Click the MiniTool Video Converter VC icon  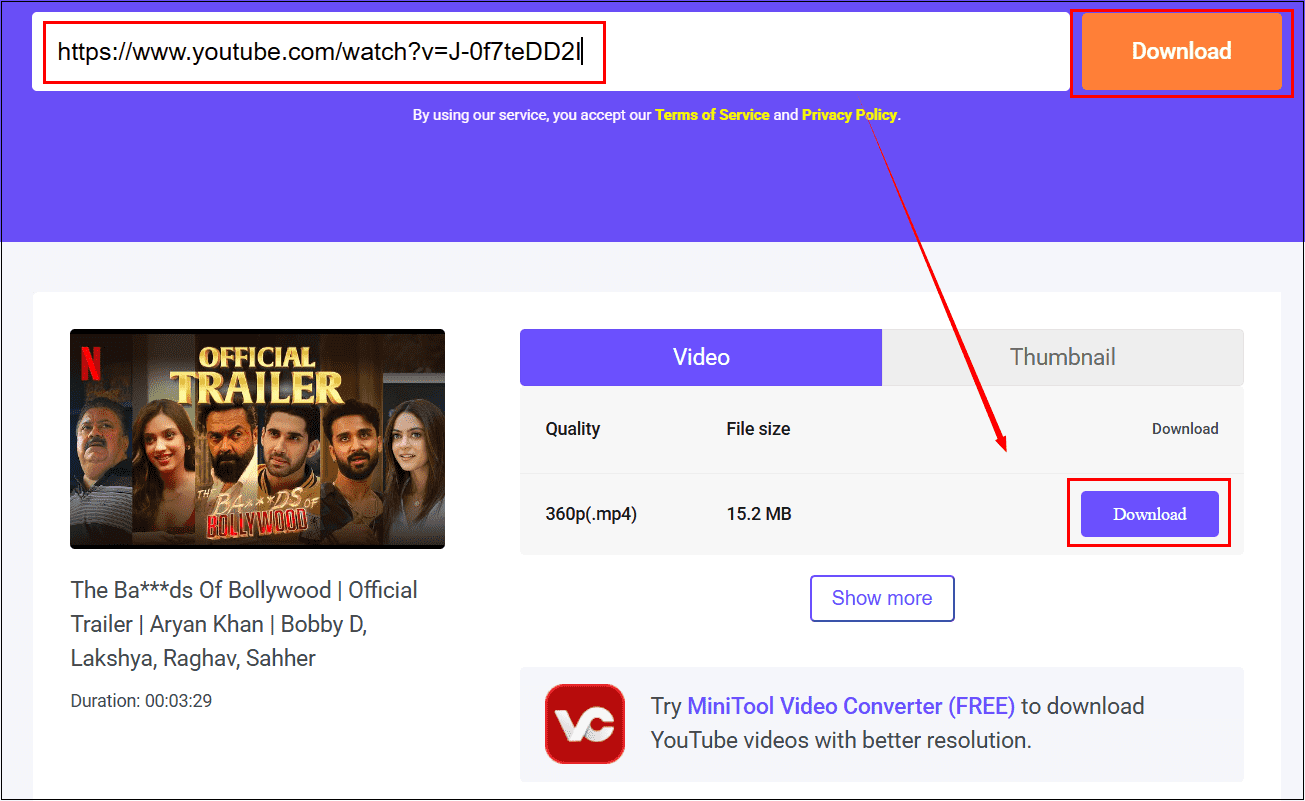tap(585, 724)
